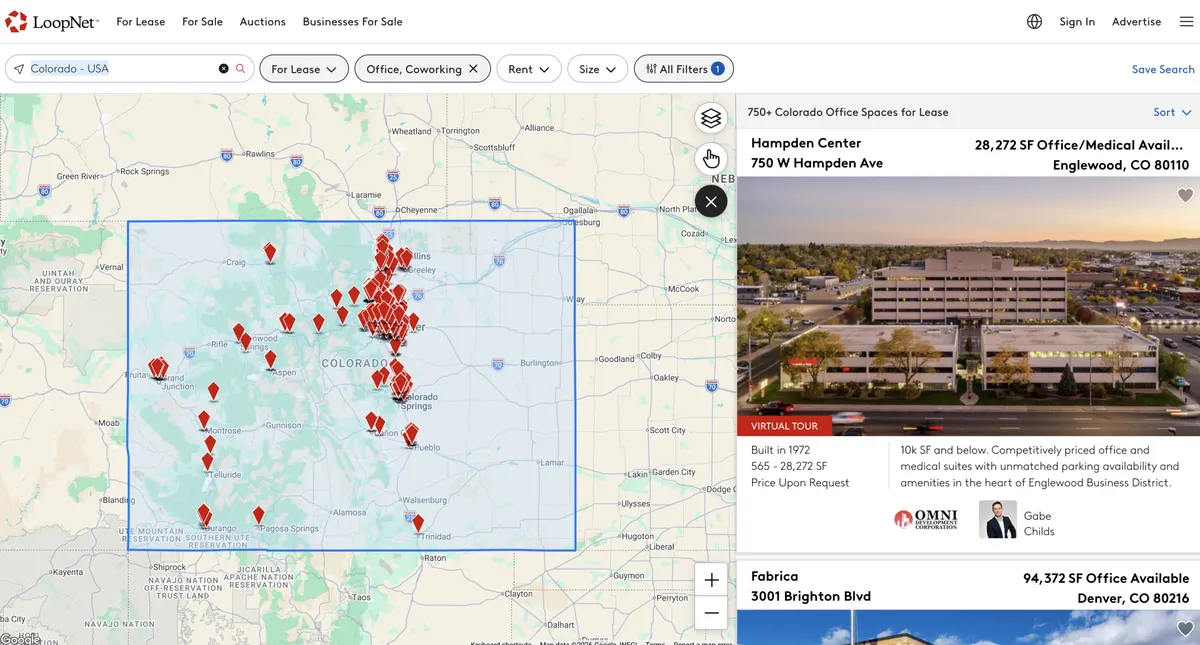Click Sign In link

(1077, 21)
